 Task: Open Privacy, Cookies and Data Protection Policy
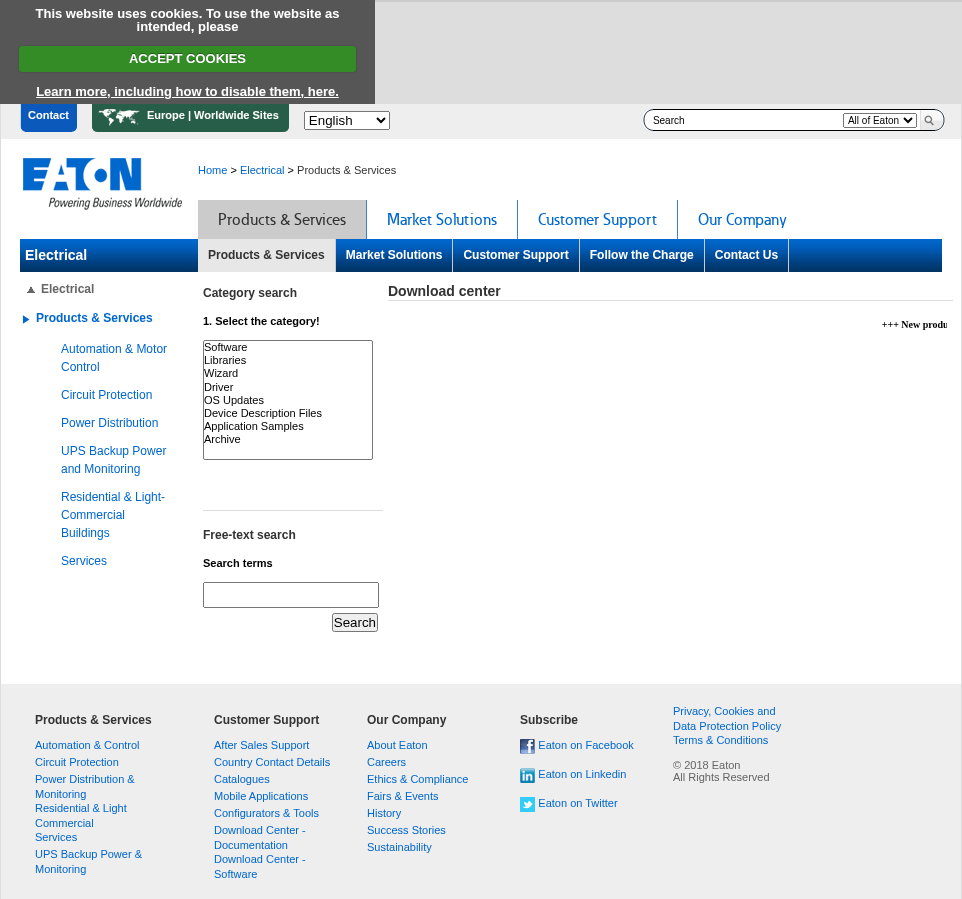pos(726,719)
